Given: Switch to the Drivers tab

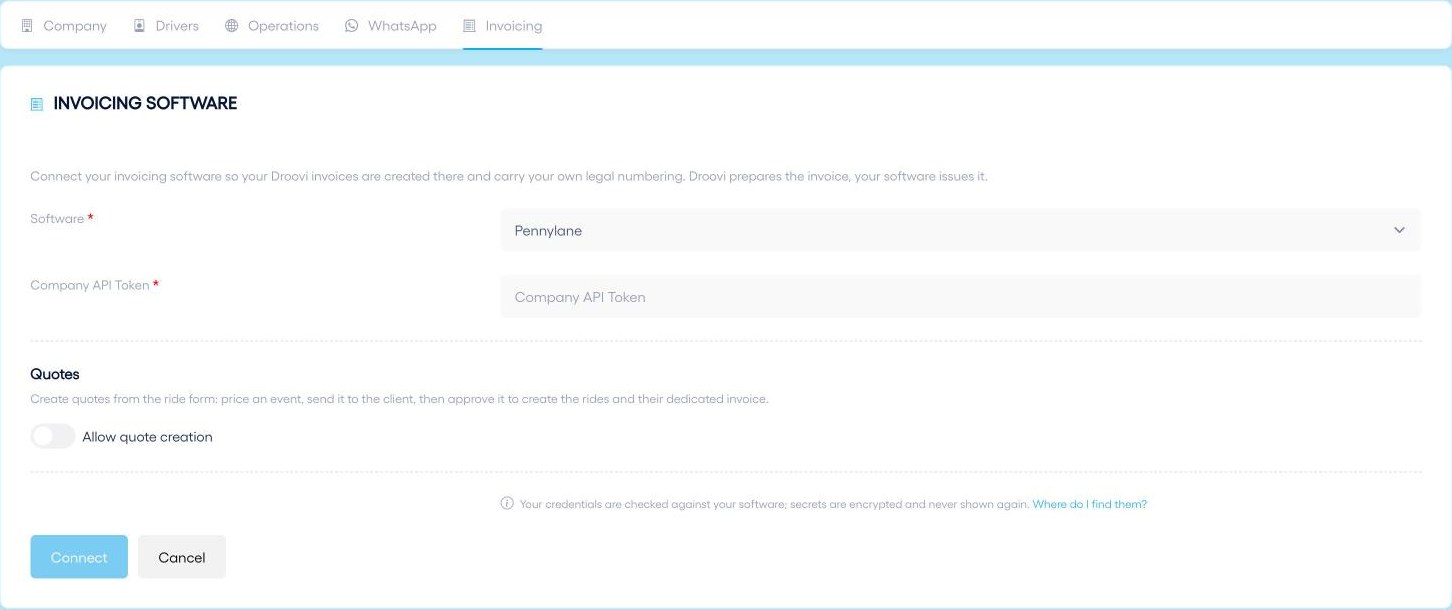Looking at the screenshot, I should tap(166, 26).
